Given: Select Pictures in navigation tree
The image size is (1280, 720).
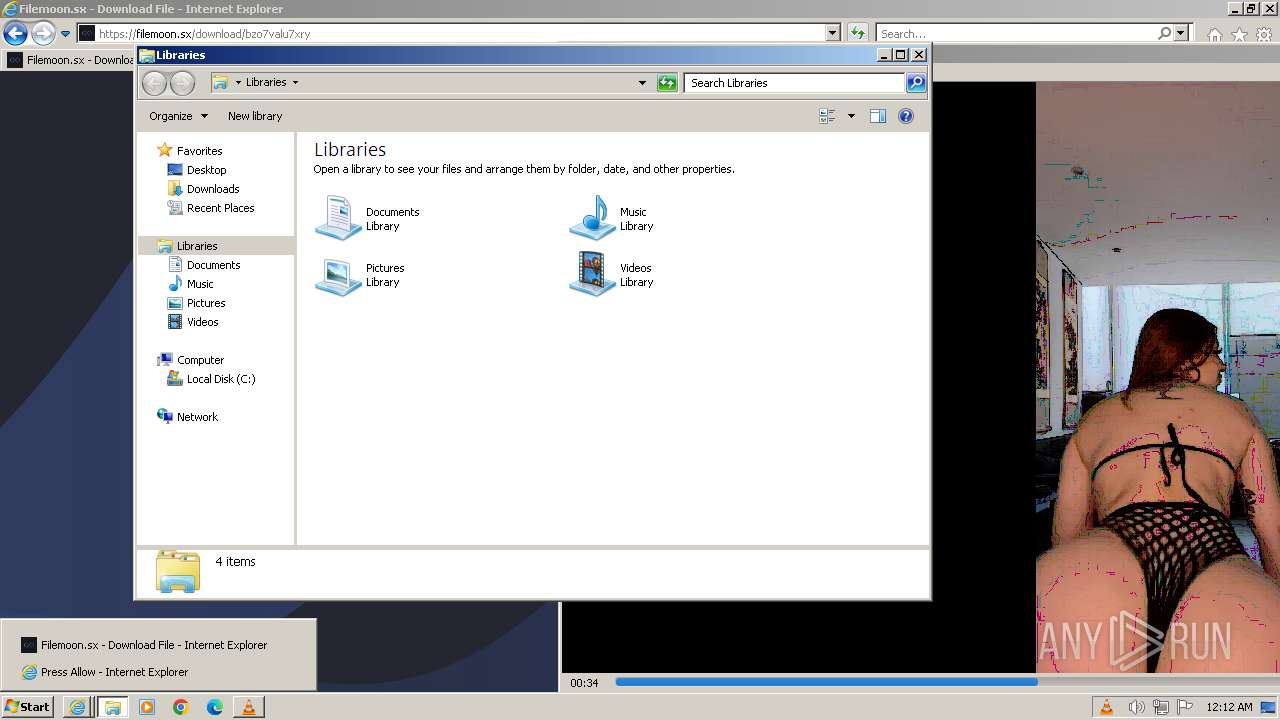Looking at the screenshot, I should (206, 303).
